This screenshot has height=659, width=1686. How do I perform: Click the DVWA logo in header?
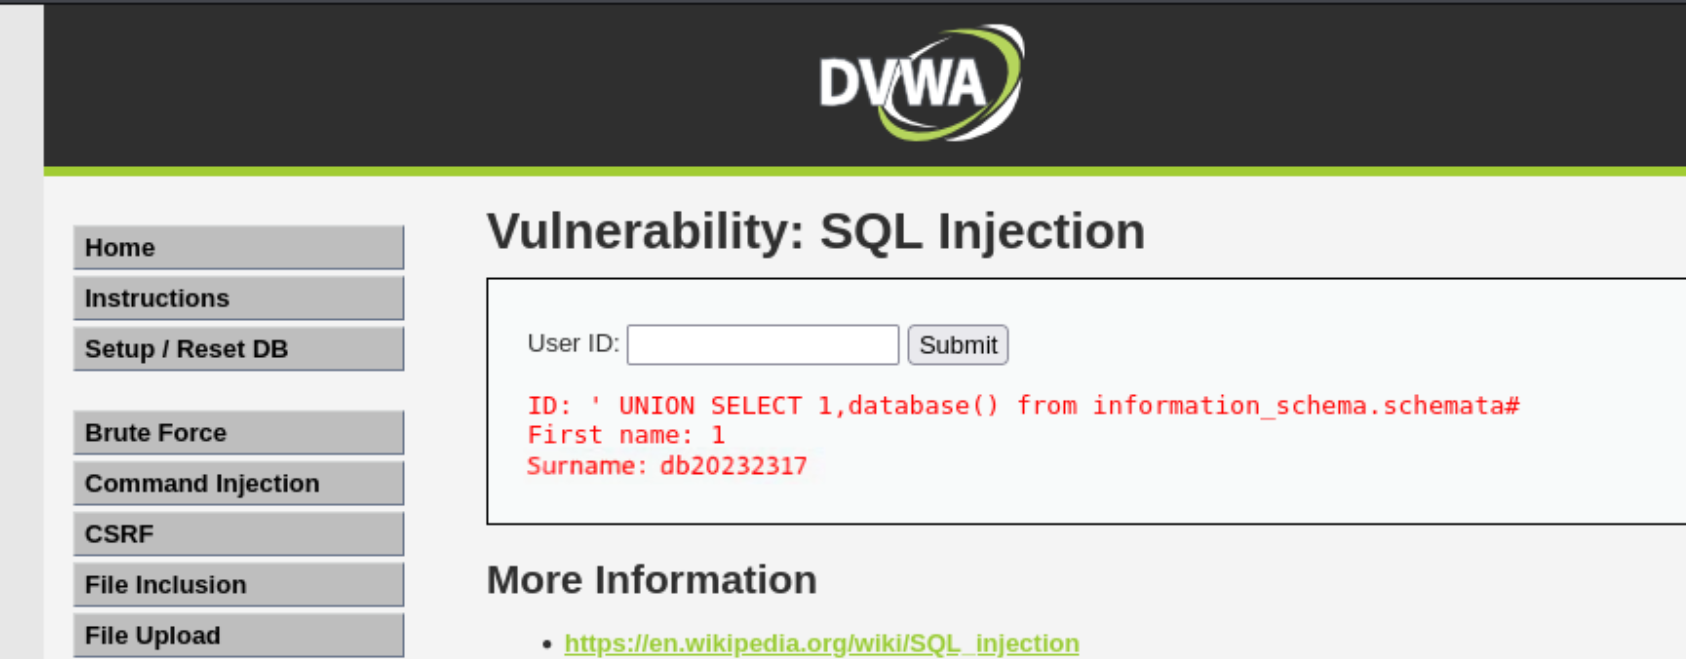tap(920, 83)
